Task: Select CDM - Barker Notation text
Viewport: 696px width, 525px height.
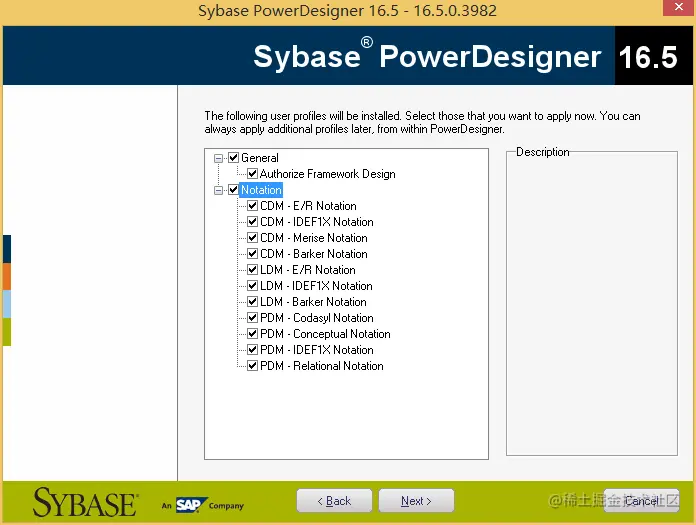Action: 314,254
